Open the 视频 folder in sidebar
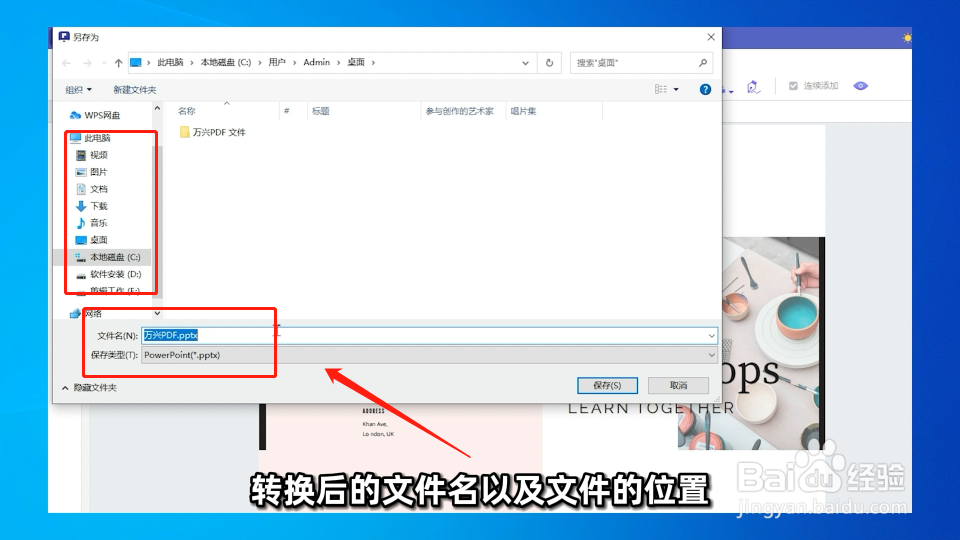Viewport: 960px width, 540px height. 91,155
